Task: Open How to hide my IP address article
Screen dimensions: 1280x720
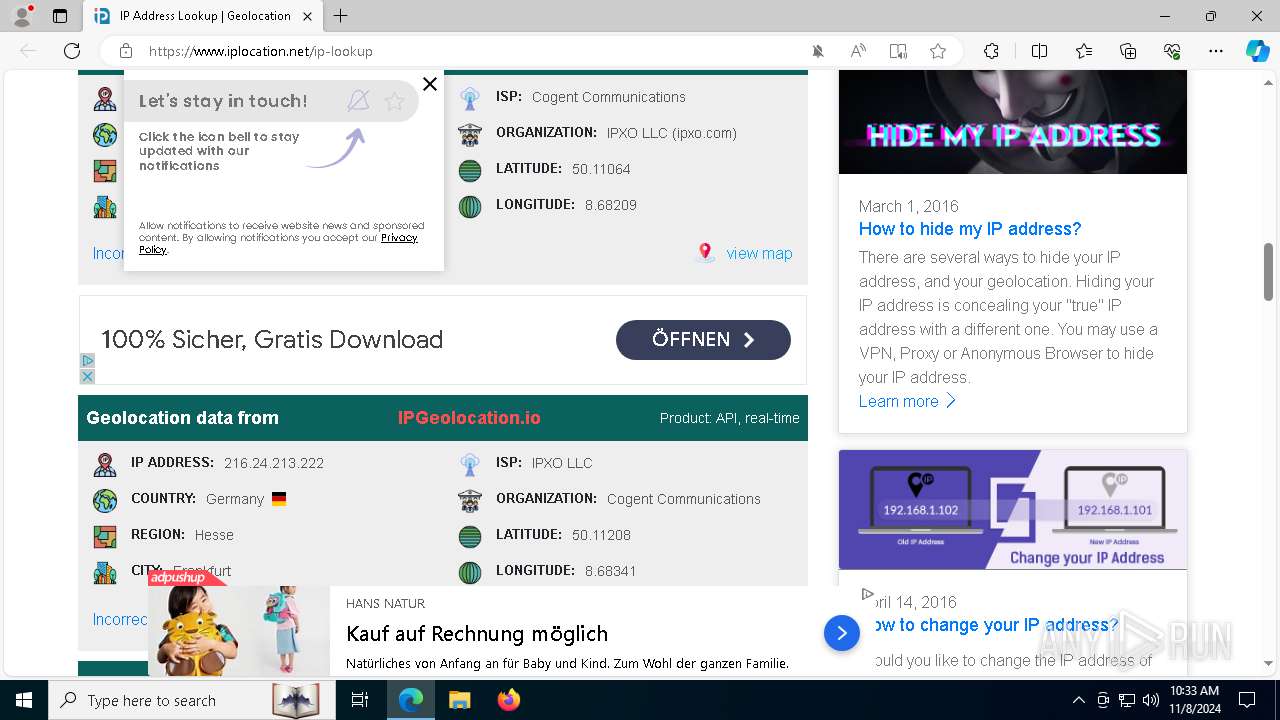Action: pyautogui.click(x=970, y=229)
